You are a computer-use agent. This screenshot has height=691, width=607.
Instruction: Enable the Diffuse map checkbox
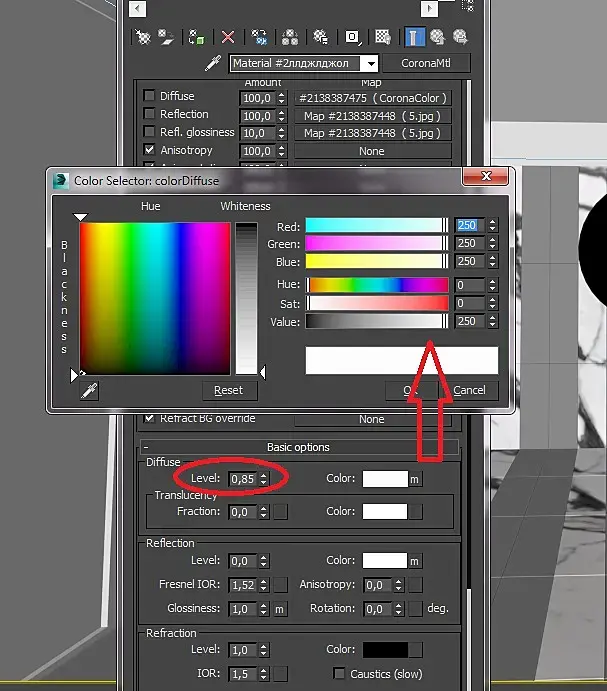(x=149, y=96)
